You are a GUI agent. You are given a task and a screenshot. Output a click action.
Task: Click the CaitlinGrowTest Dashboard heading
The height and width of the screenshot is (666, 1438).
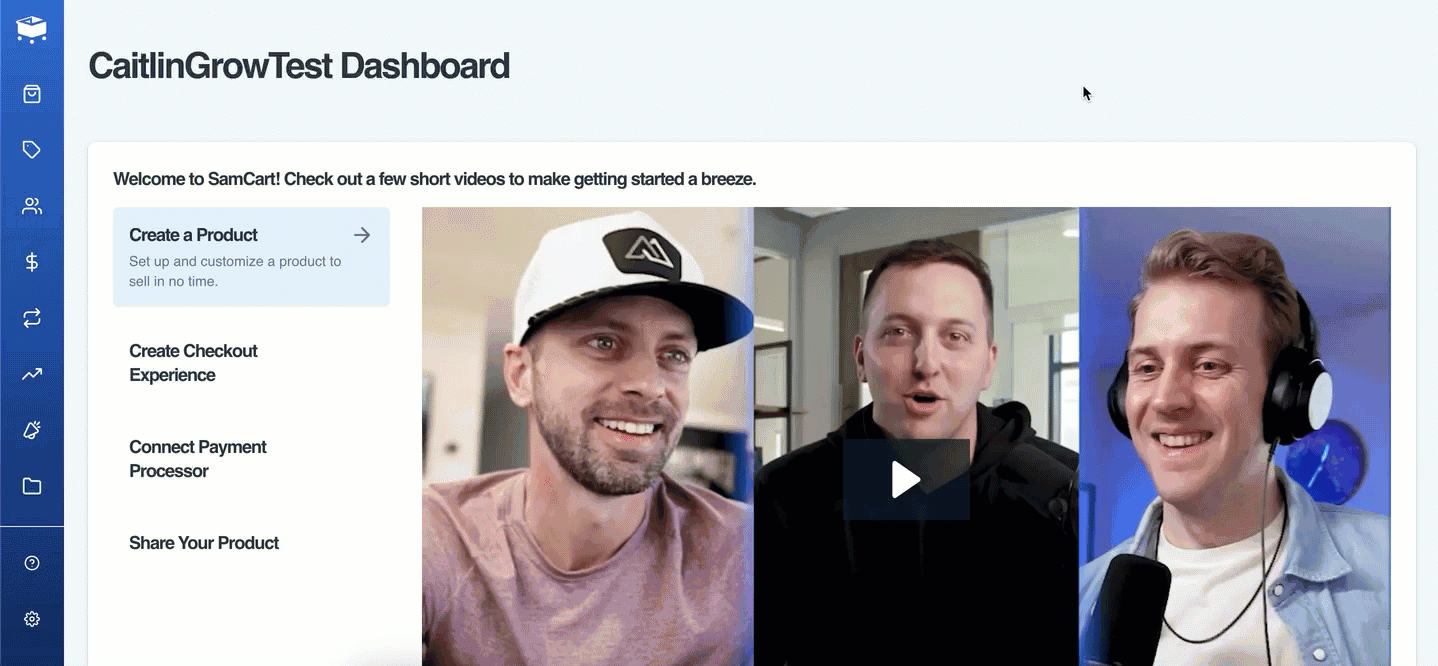coord(299,66)
